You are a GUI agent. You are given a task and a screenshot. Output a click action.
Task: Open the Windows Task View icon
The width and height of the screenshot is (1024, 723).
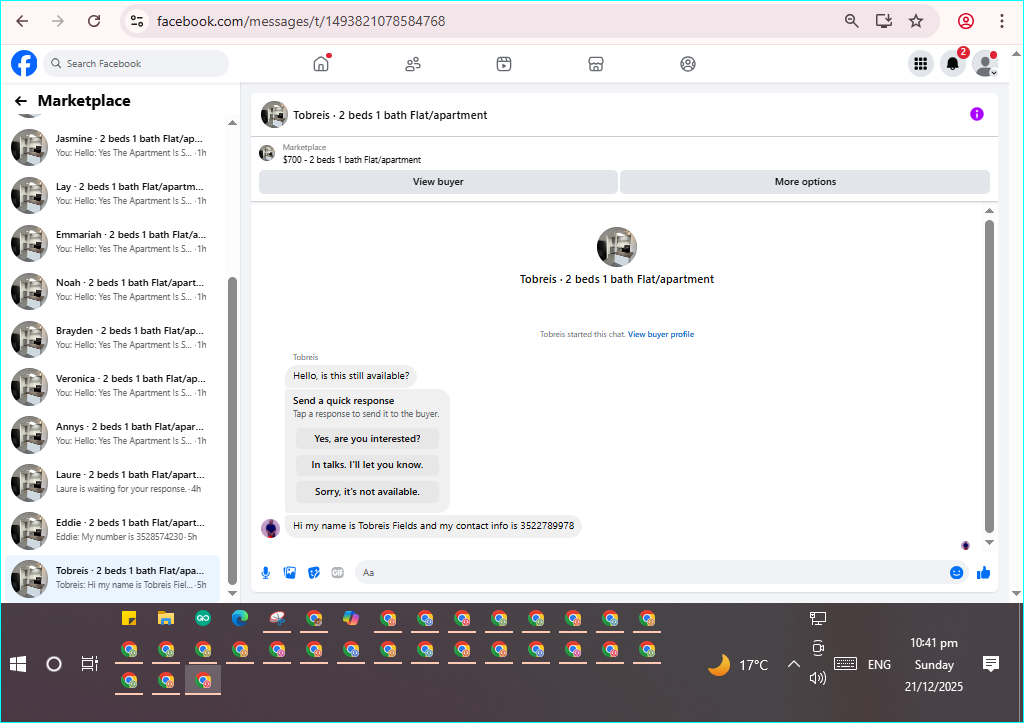89,664
